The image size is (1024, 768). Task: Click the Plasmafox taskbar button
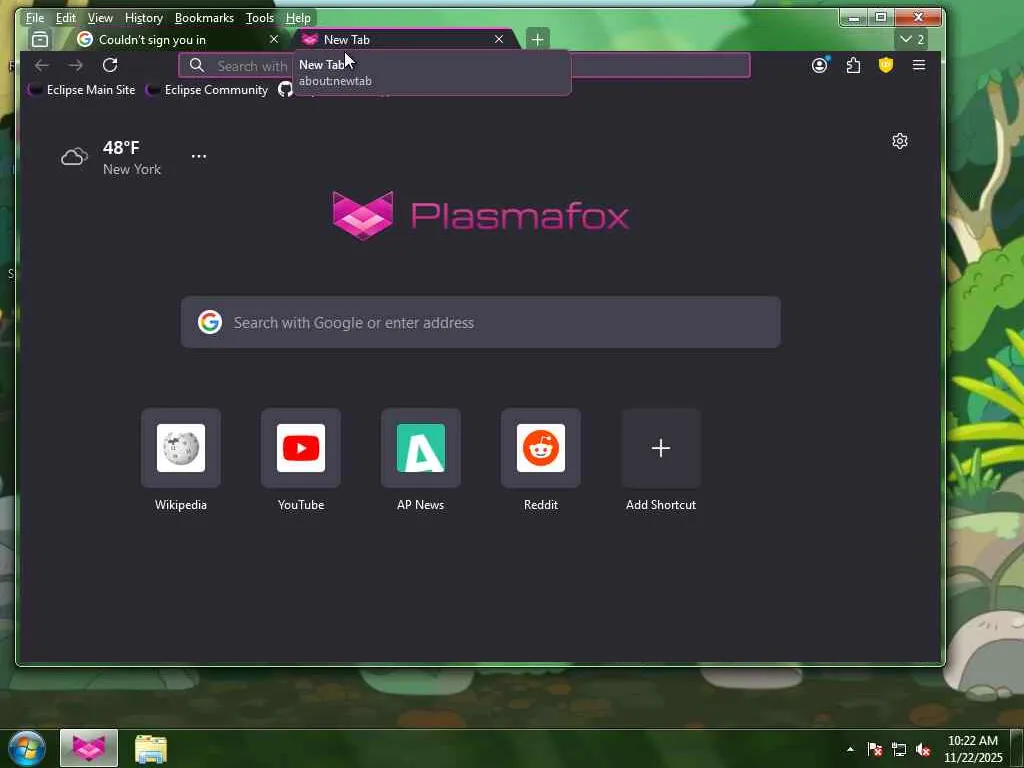(89, 748)
